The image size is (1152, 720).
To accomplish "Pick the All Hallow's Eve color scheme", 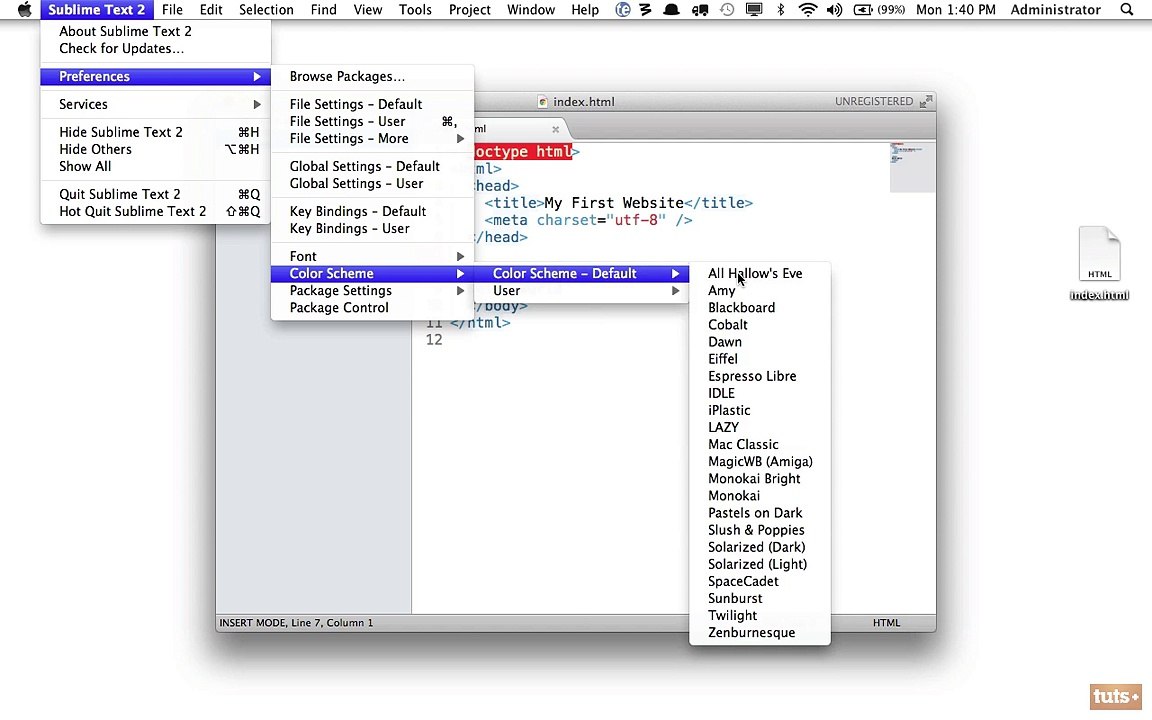I will (760, 273).
